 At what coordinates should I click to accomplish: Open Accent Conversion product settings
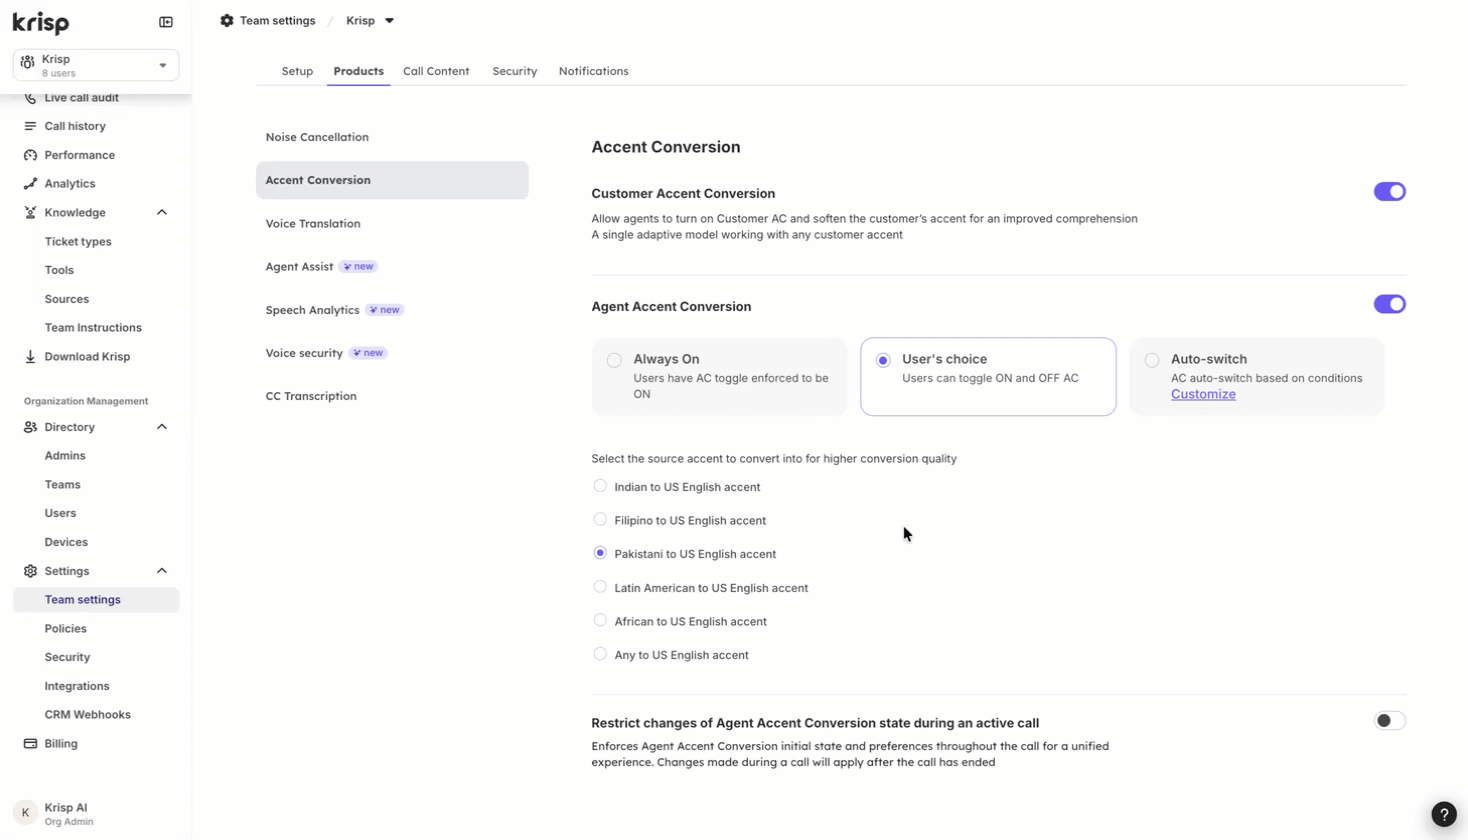(392, 180)
